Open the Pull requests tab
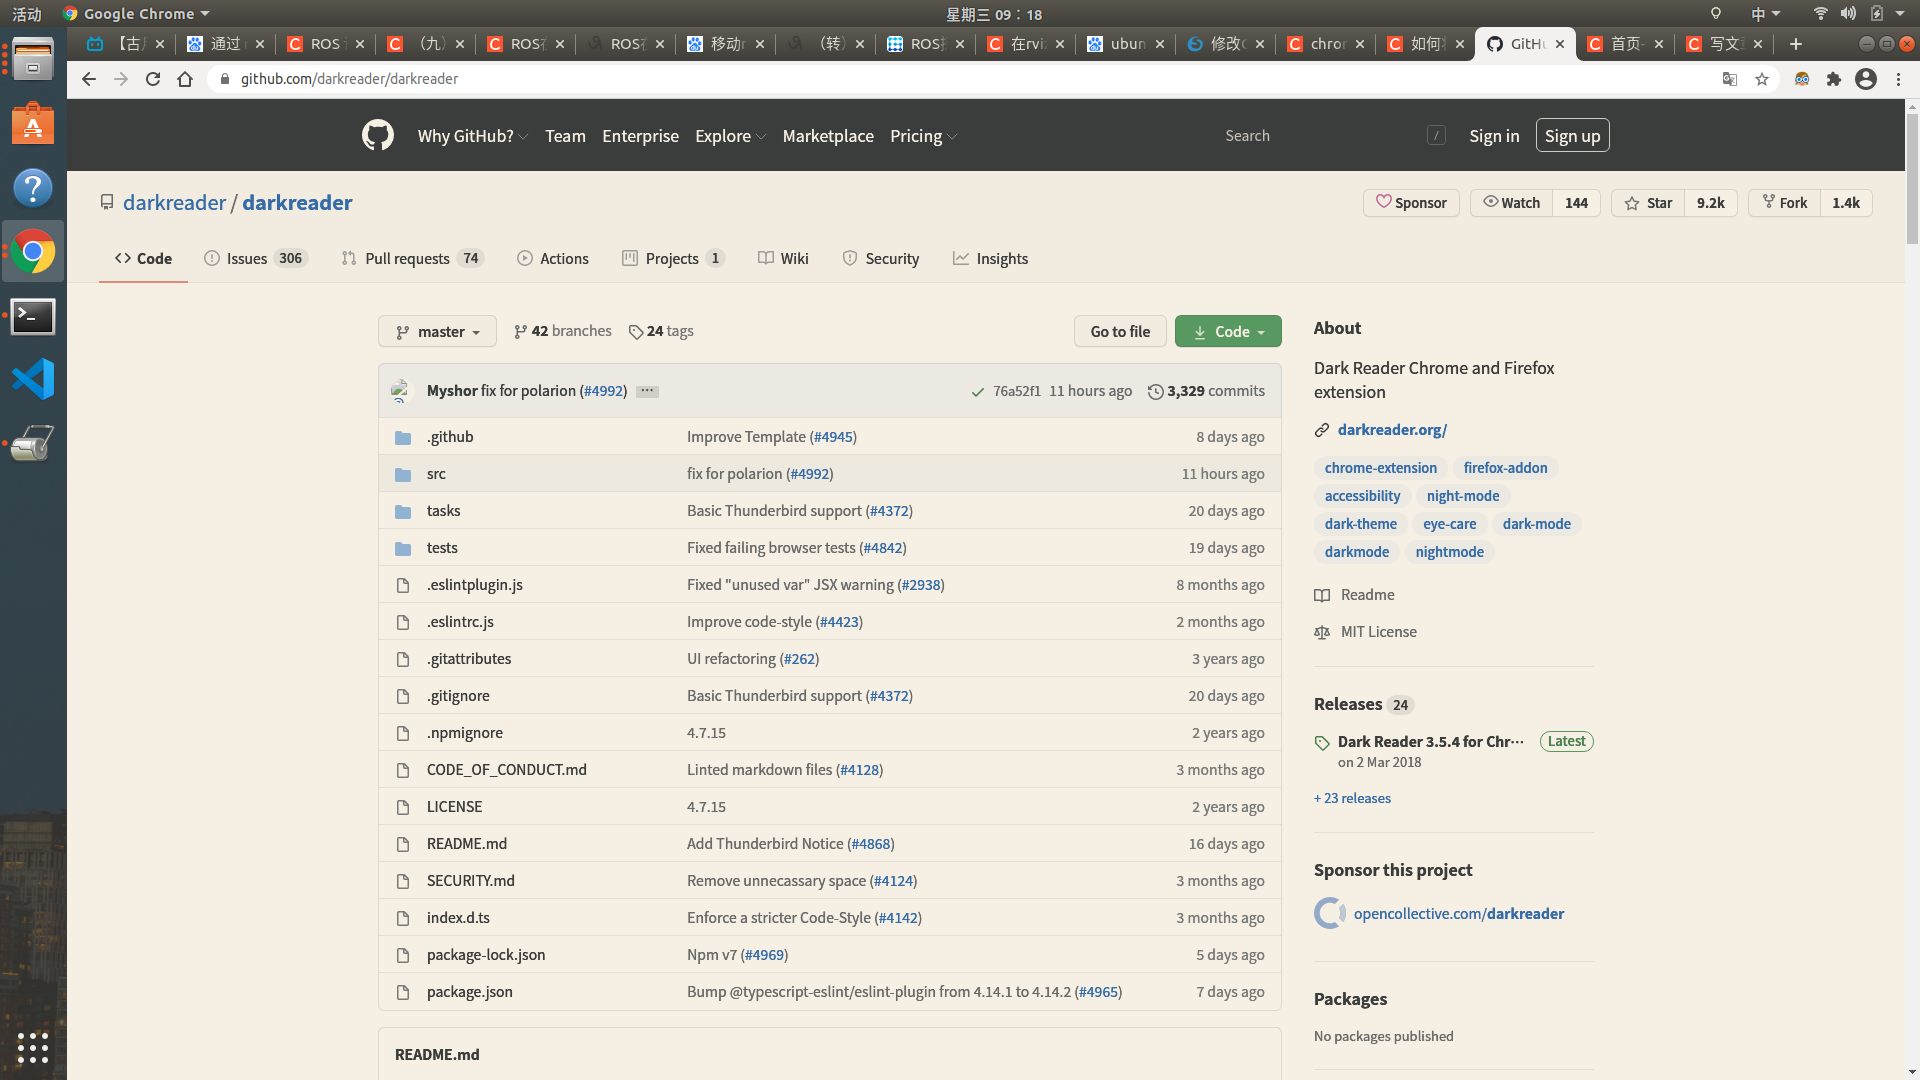This screenshot has height=1080, width=1920. (407, 259)
